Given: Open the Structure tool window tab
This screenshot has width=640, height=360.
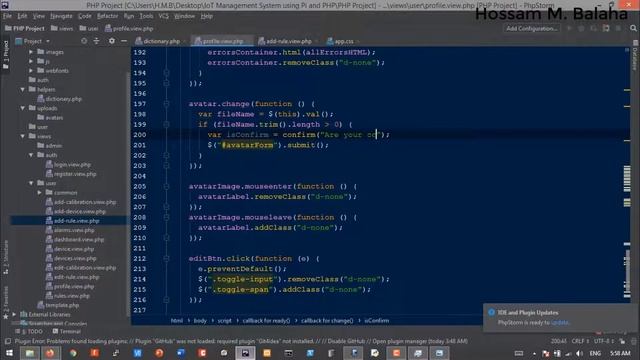Looking at the screenshot, I should [5, 258].
